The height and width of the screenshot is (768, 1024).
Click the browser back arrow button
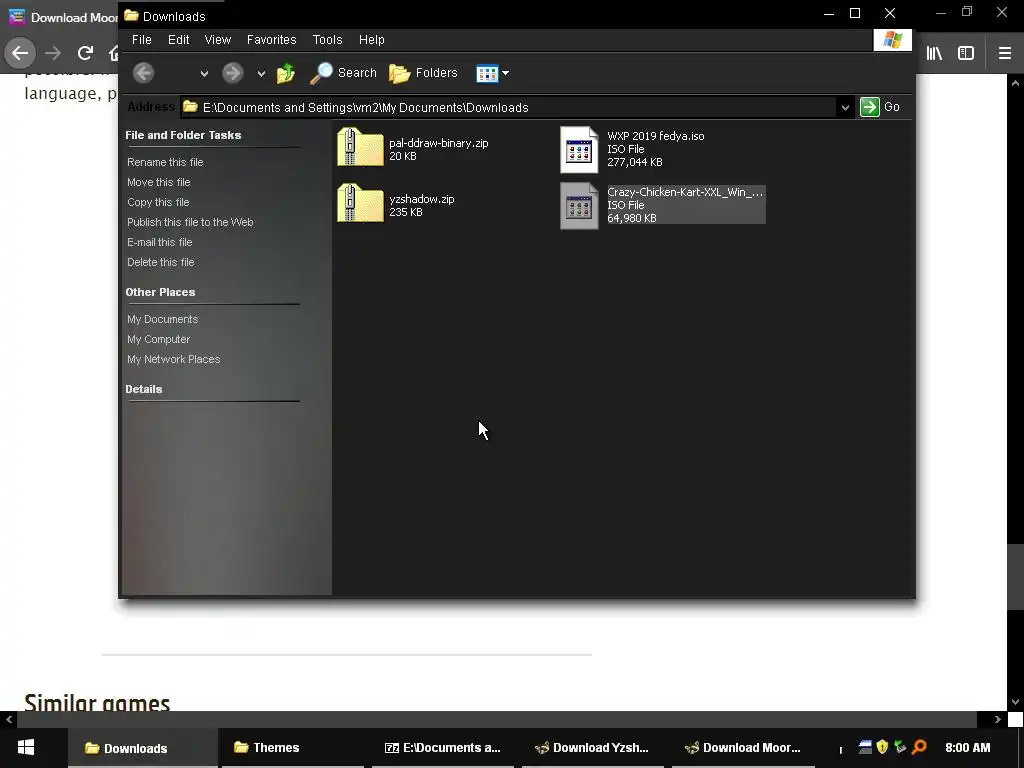click(20, 53)
